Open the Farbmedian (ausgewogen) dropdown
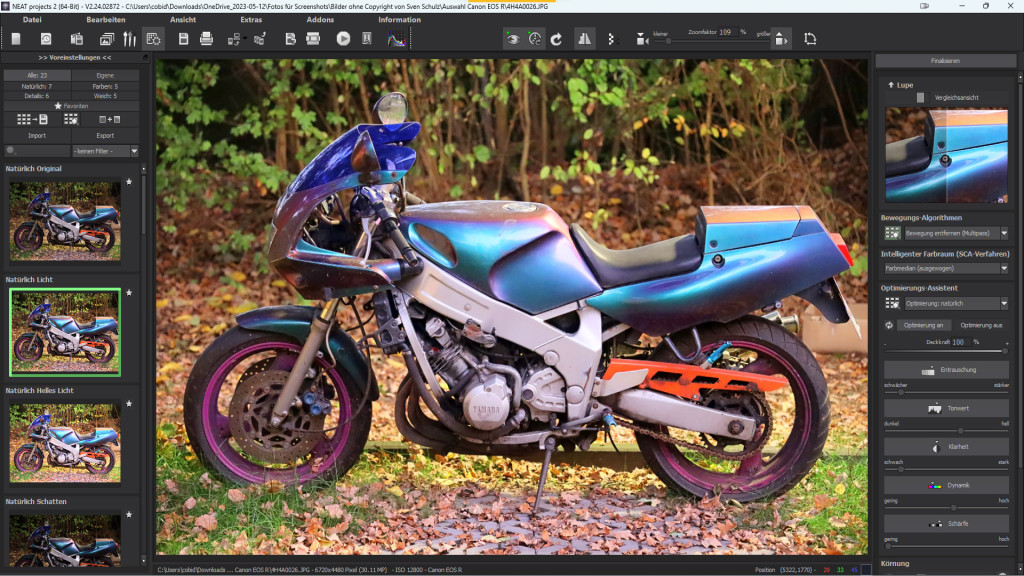1024x576 pixels. click(x=1003, y=268)
